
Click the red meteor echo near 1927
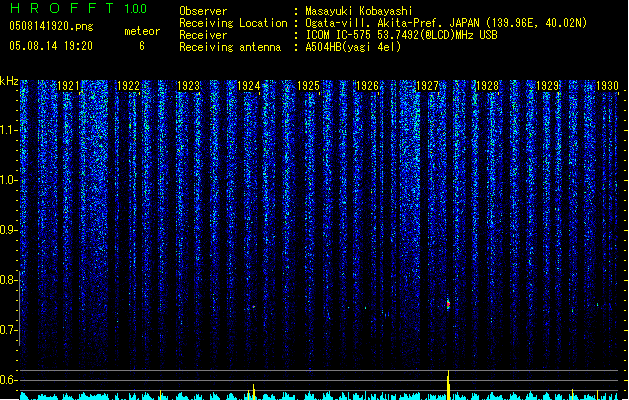[x=448, y=304]
